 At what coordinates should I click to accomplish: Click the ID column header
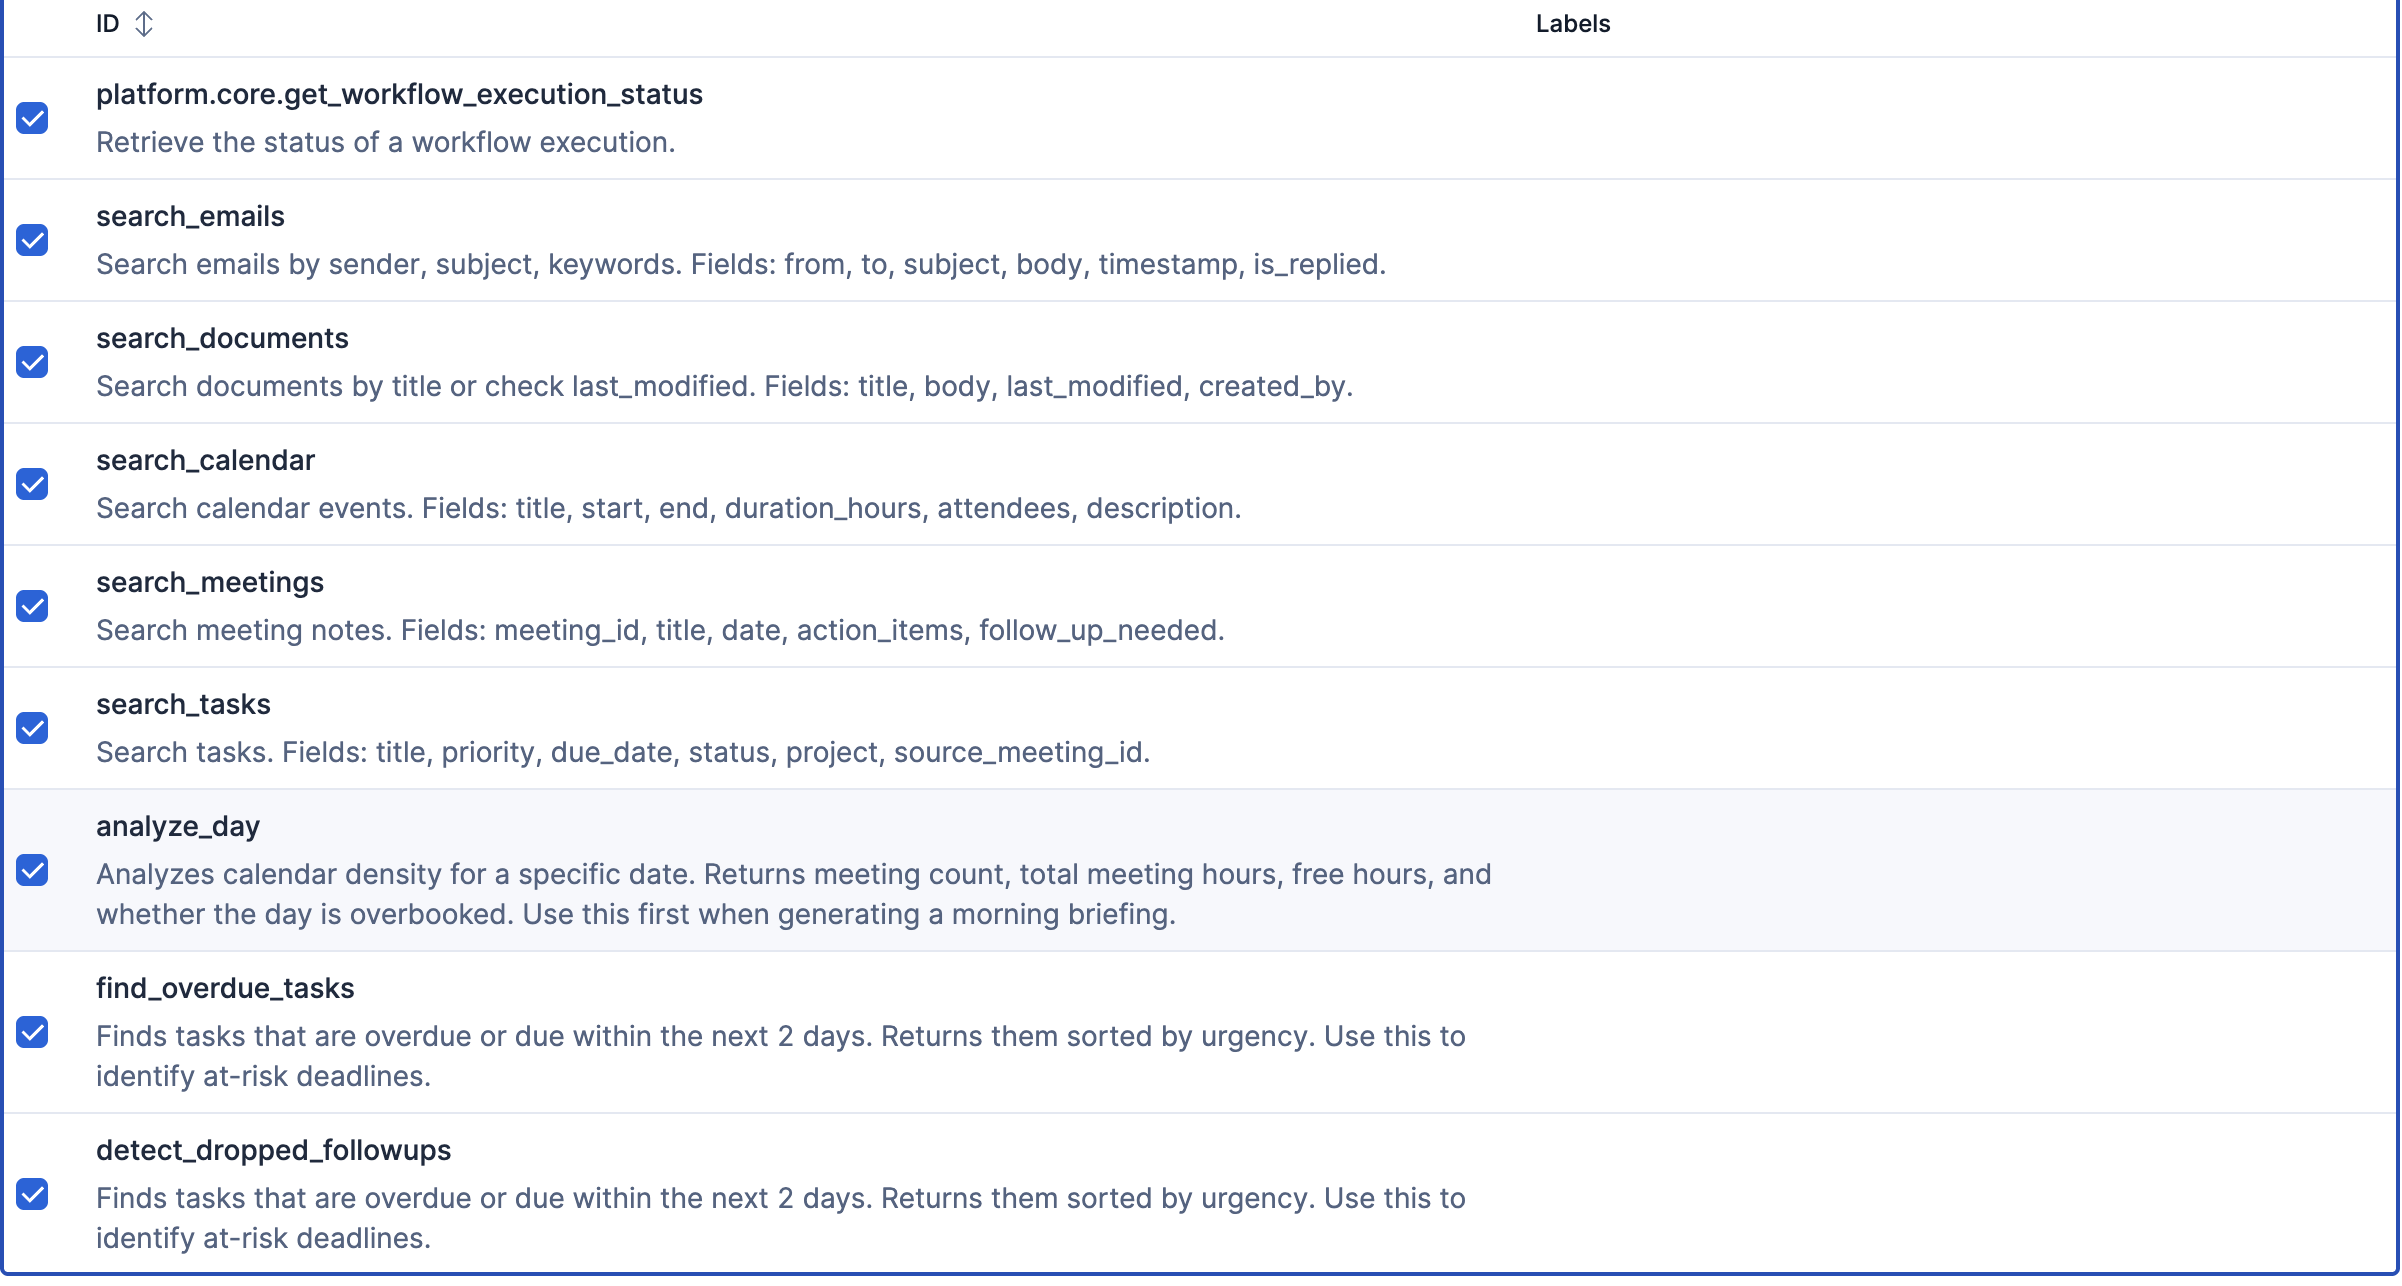point(108,24)
